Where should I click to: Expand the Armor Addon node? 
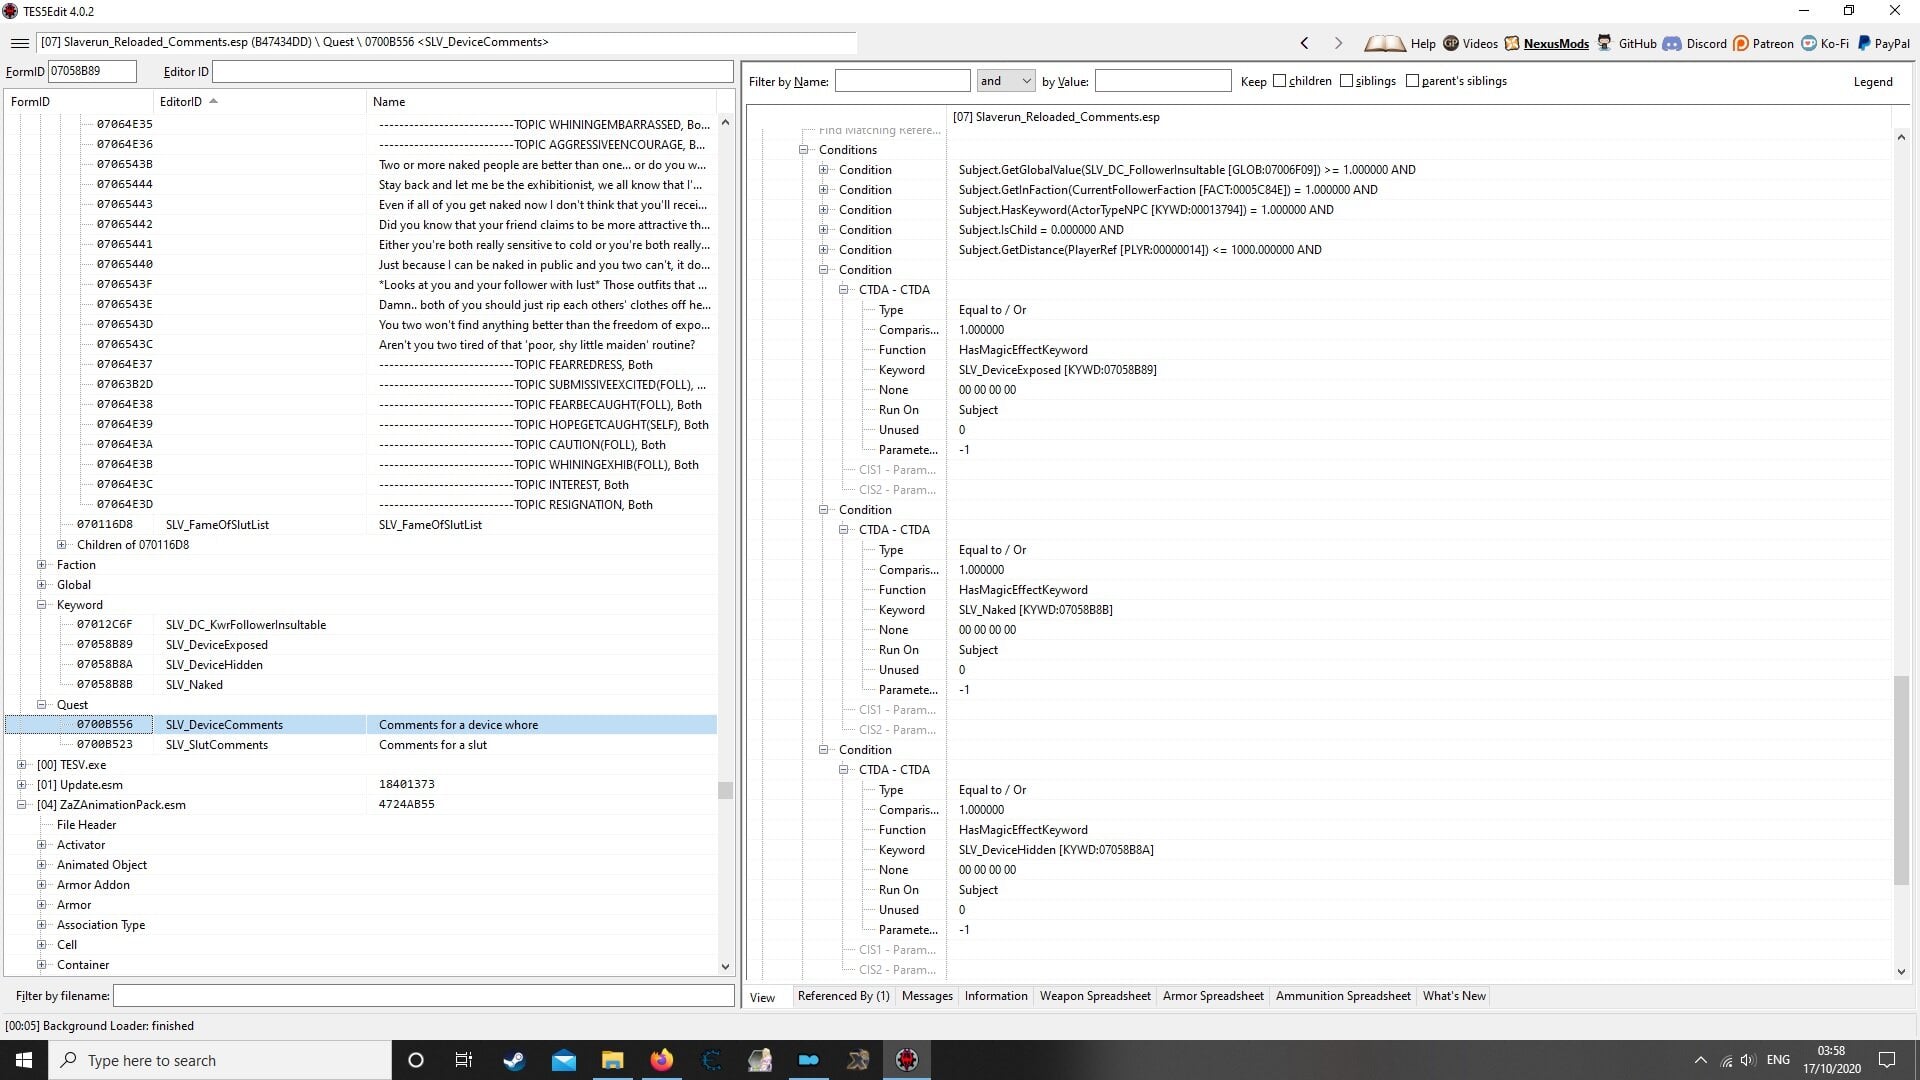click(42, 885)
